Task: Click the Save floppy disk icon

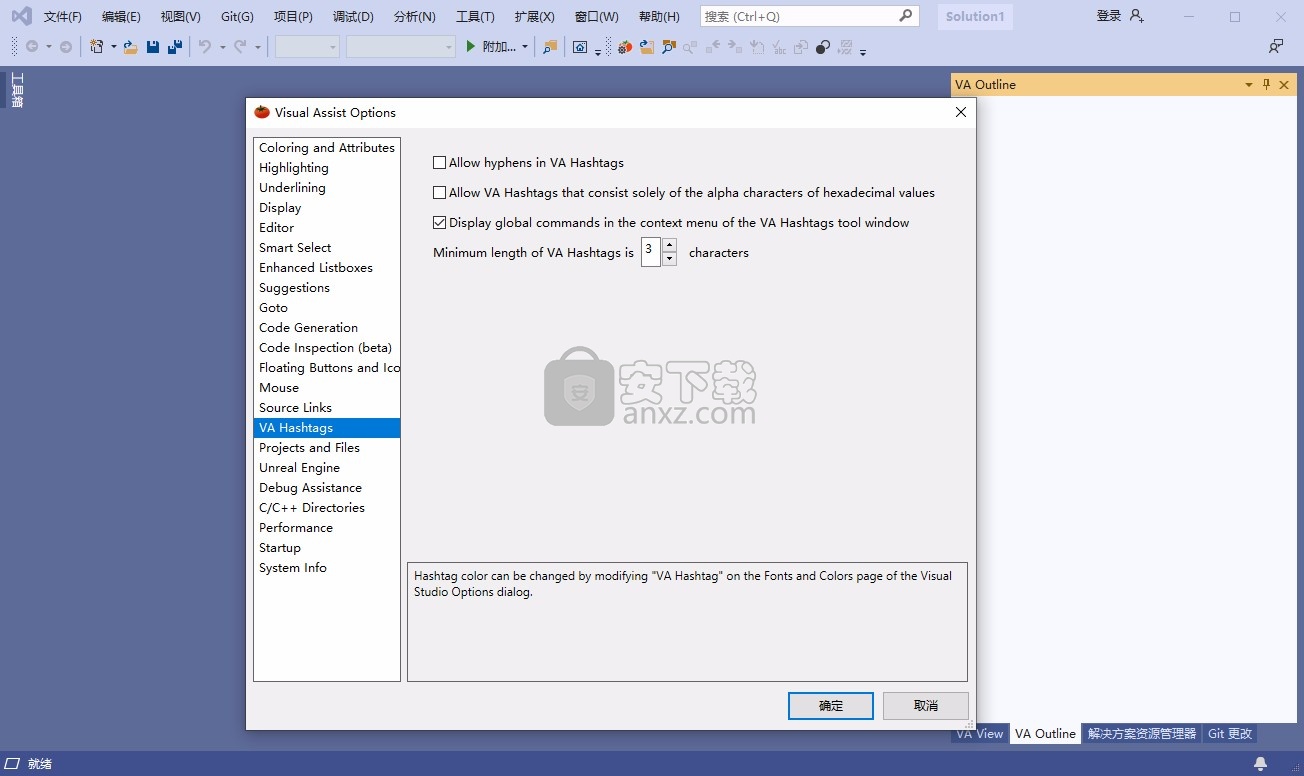Action: point(153,46)
